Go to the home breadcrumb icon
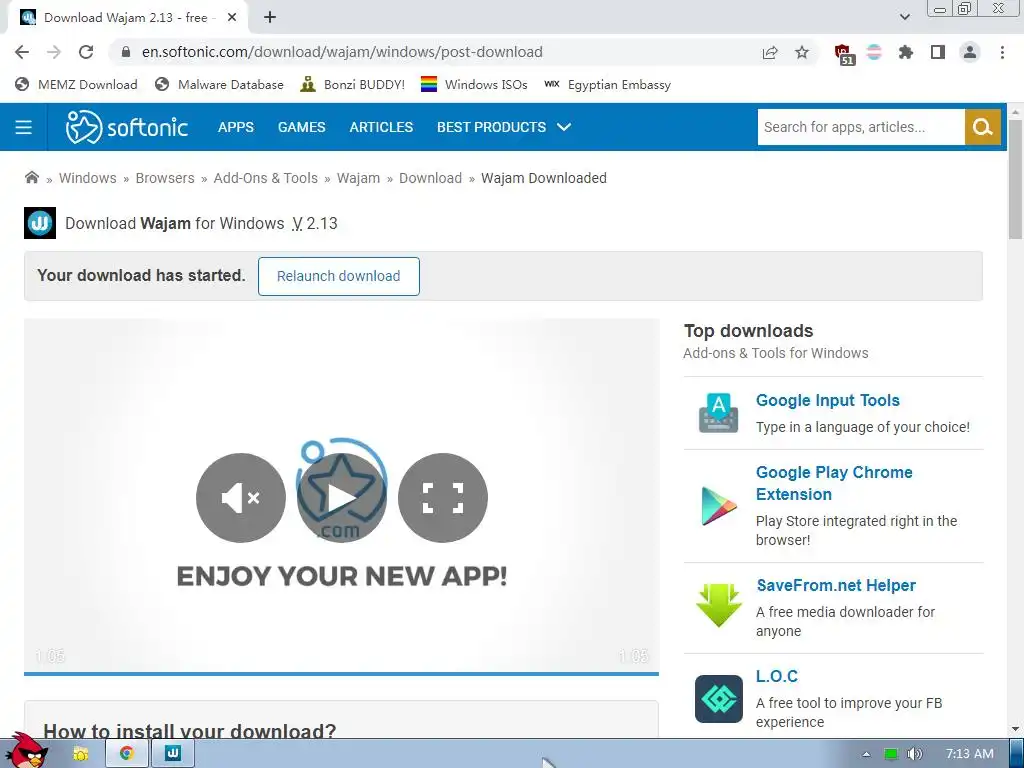This screenshot has width=1024, height=768. coord(31,178)
